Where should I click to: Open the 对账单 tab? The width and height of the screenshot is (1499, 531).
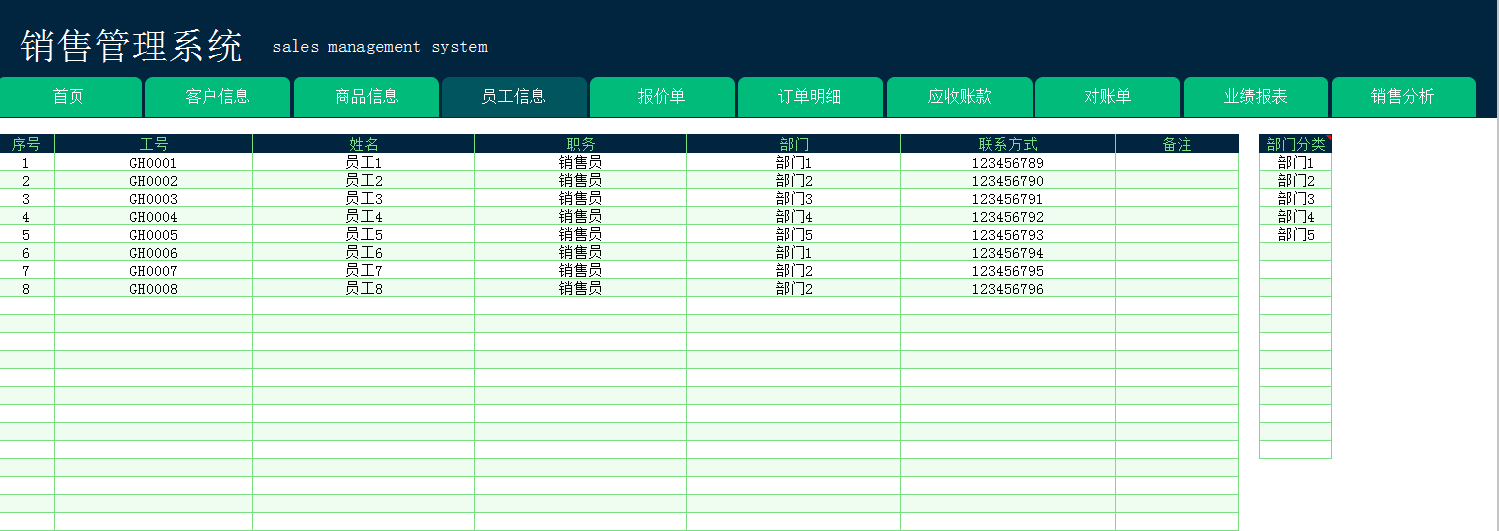(x=1107, y=97)
